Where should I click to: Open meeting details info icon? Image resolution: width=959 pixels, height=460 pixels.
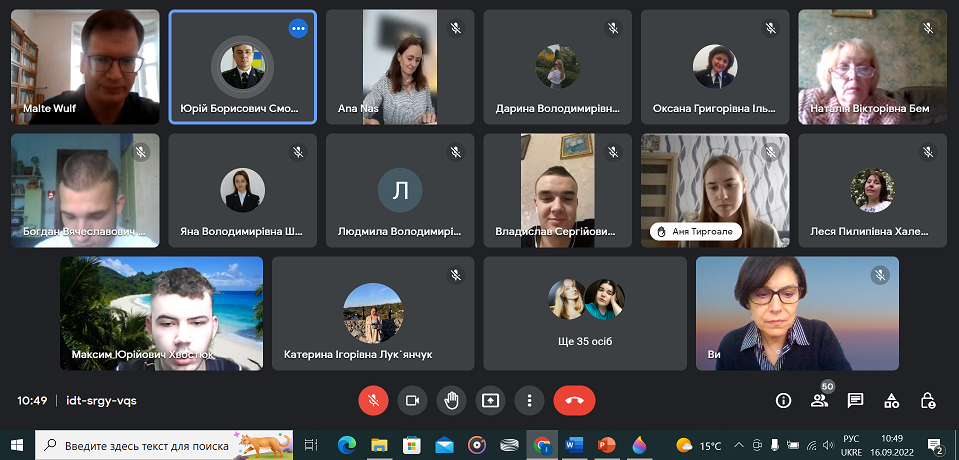[x=783, y=400]
